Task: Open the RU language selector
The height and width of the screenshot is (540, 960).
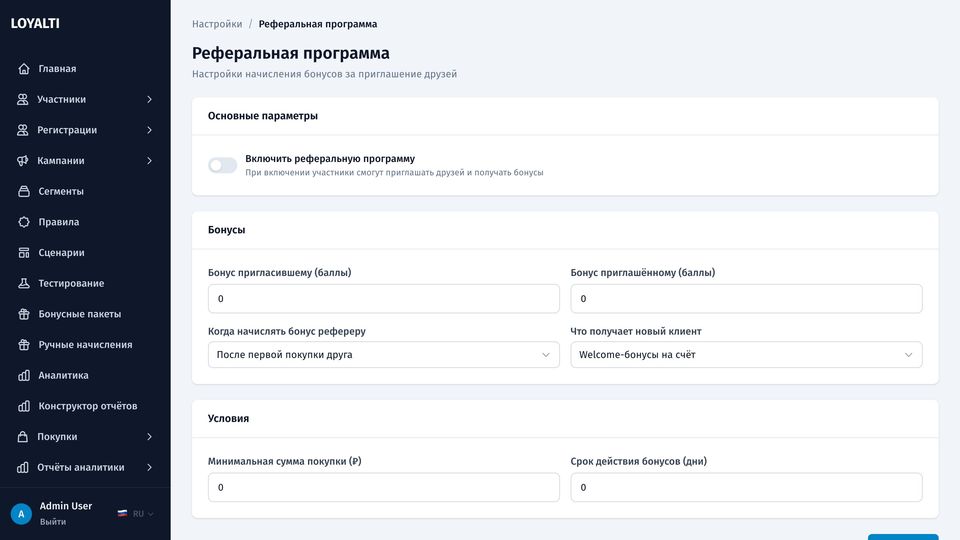Action: 136,514
